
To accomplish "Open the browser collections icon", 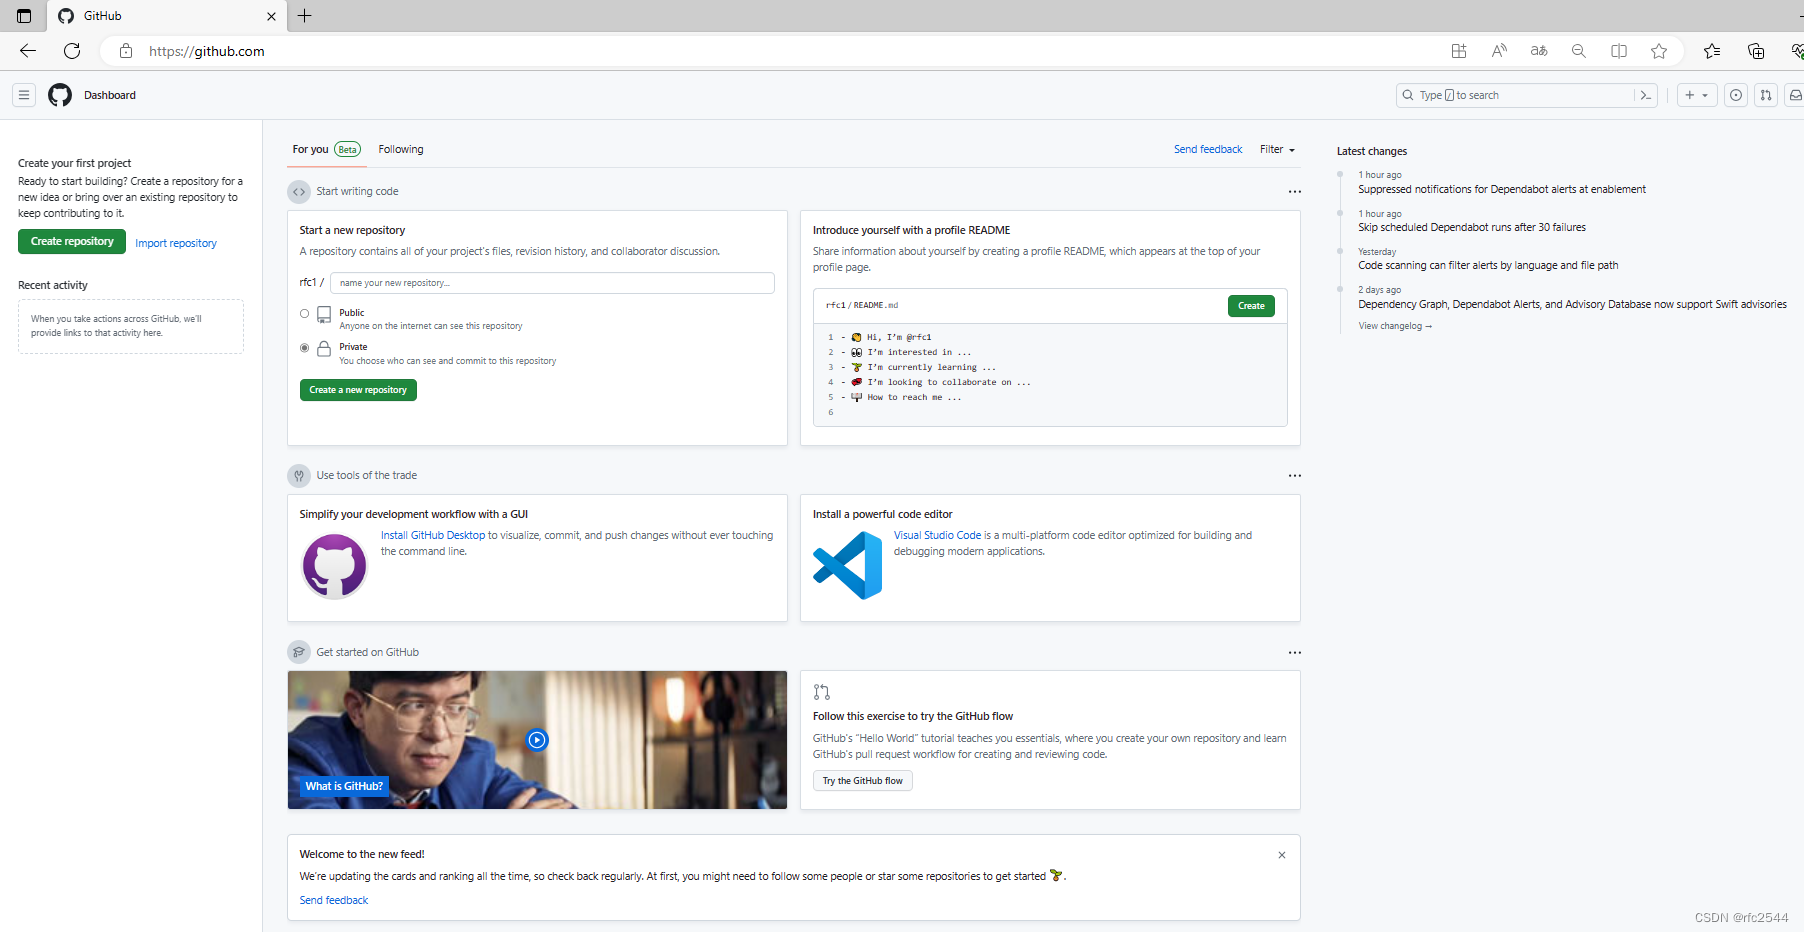I will (x=1756, y=51).
